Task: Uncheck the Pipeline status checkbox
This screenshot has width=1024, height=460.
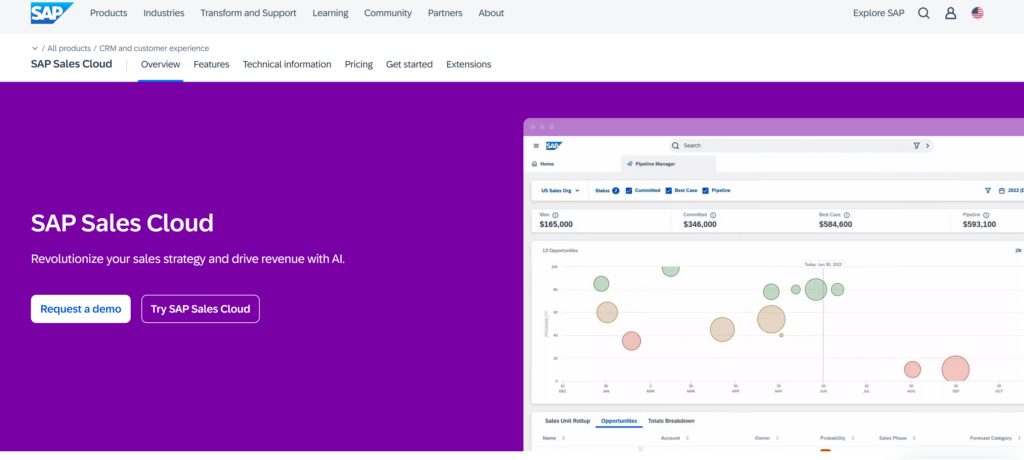Action: (705, 191)
